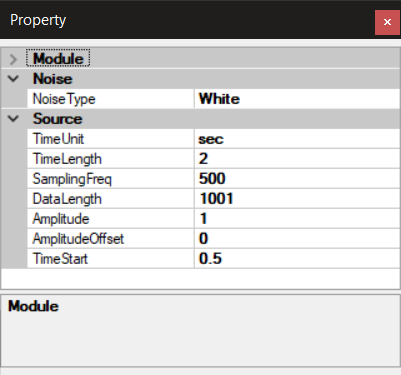Select the Noise category header
This screenshot has height=375, width=401.
click(53, 79)
